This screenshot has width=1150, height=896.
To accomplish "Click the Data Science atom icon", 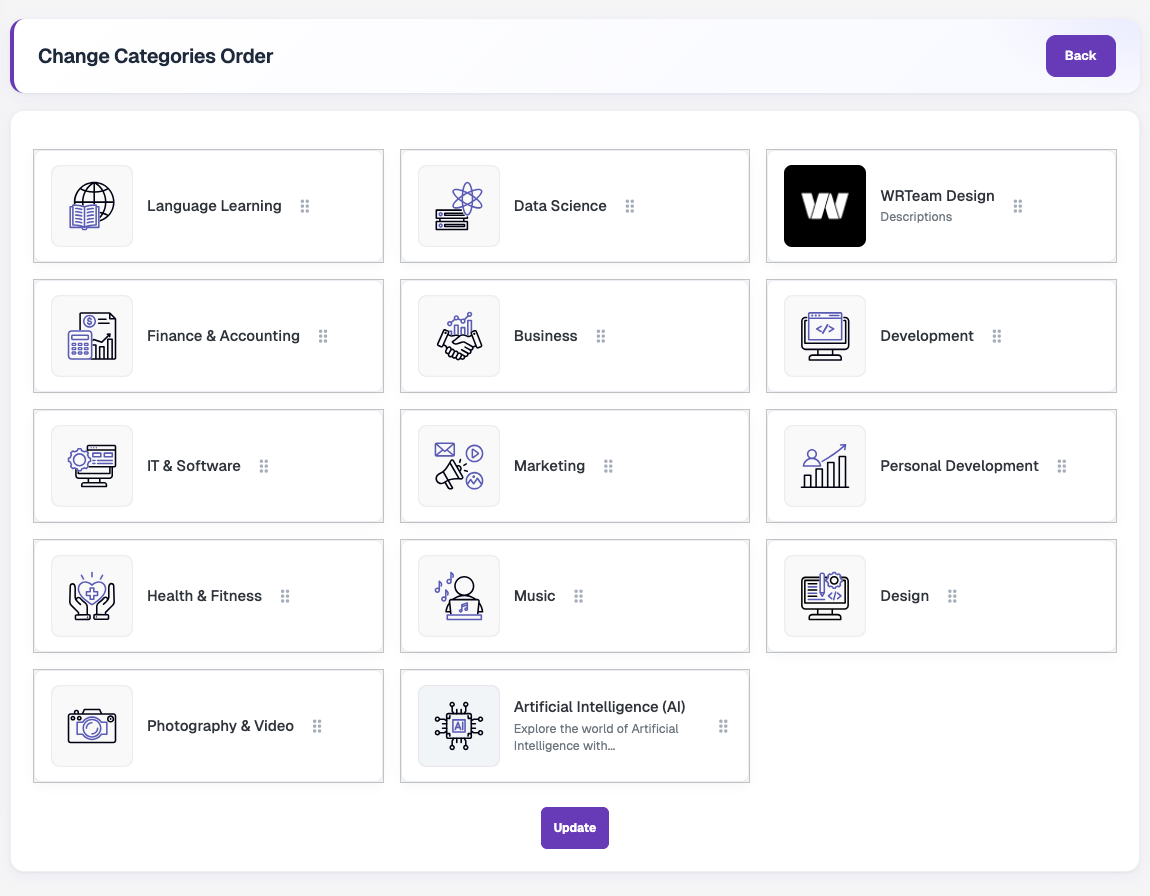I will [x=459, y=206].
